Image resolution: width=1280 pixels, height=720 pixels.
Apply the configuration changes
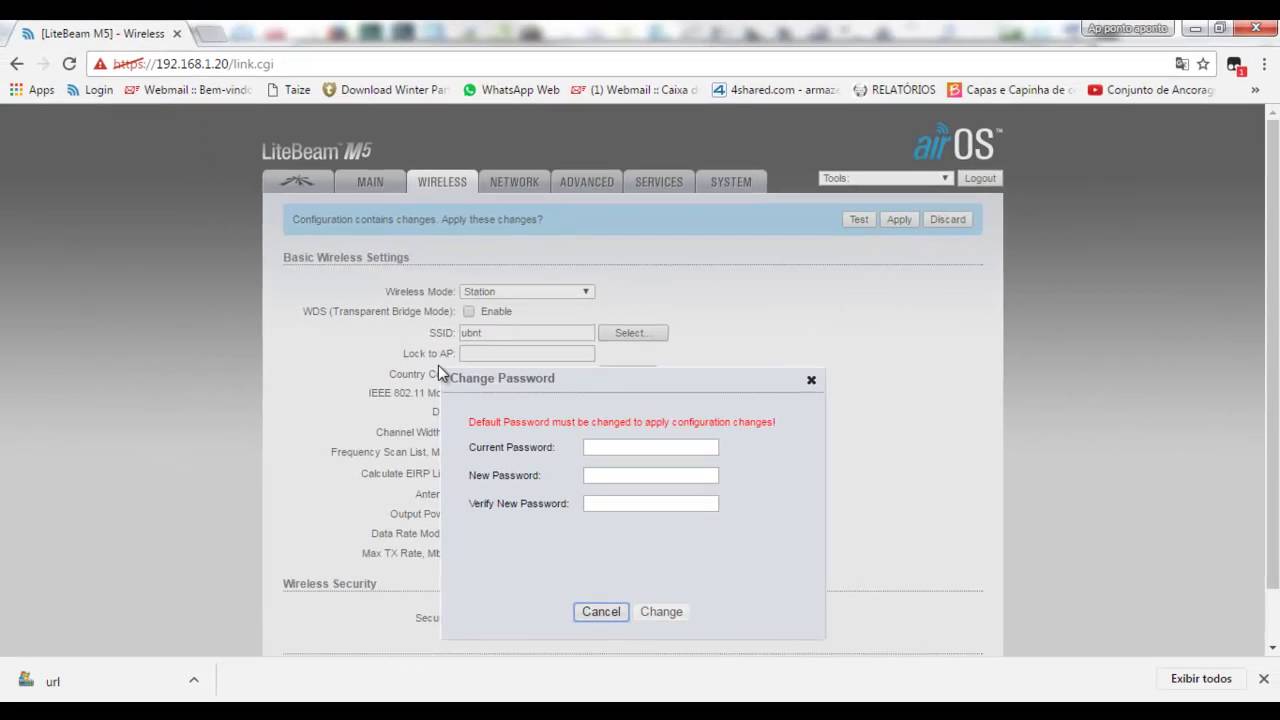point(899,219)
